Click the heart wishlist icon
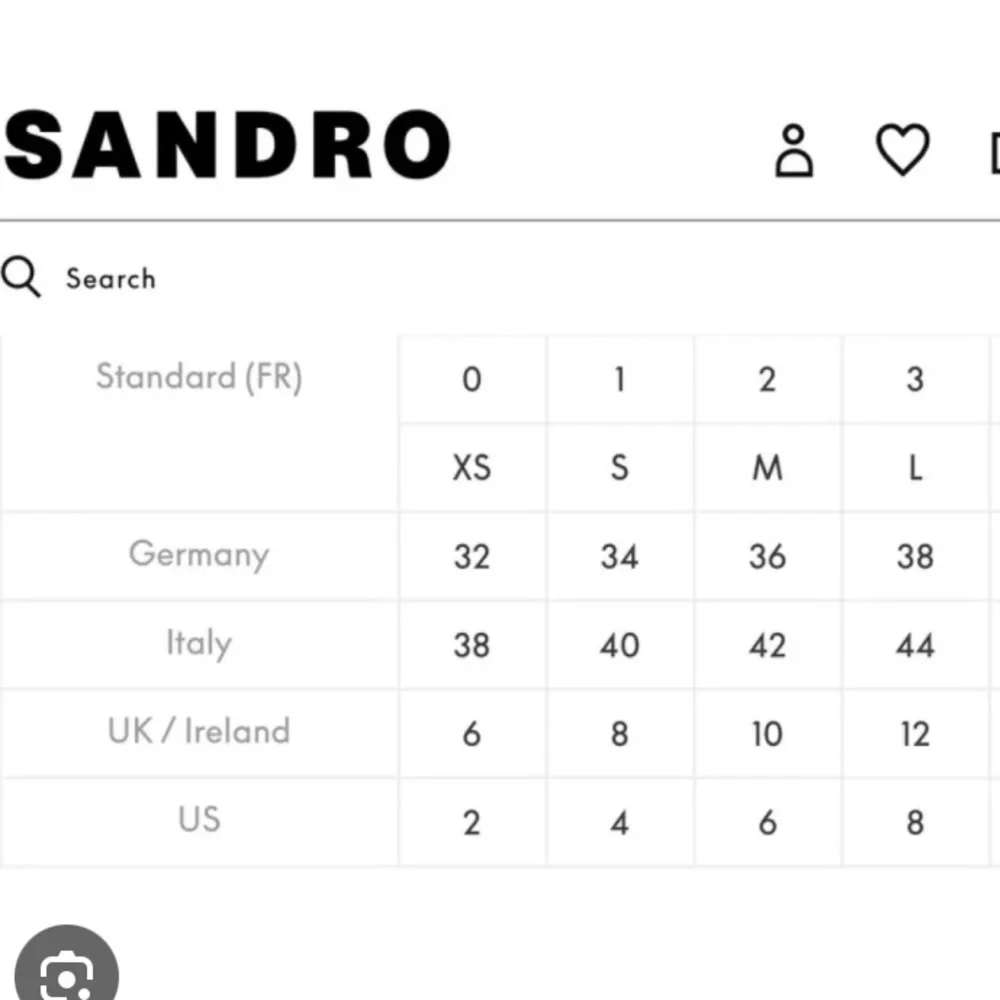Screen dimensions: 1000x1000 [902, 150]
